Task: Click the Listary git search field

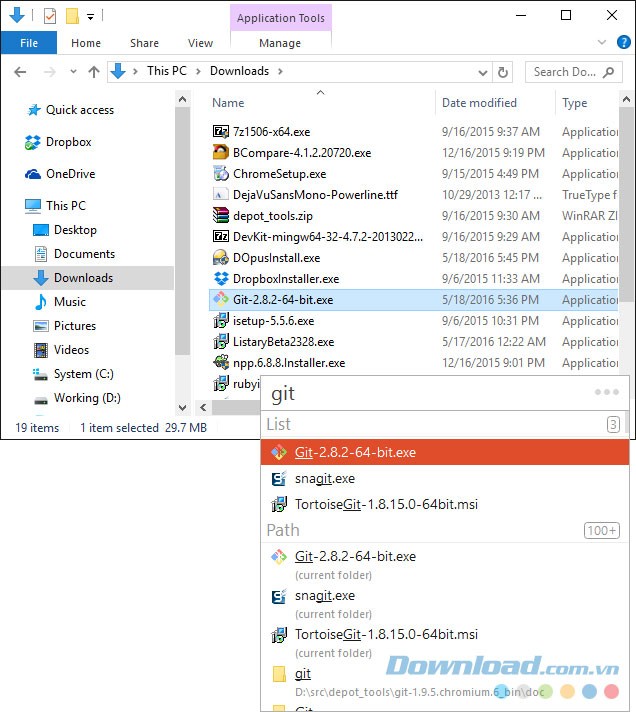Action: pyautogui.click(x=427, y=394)
